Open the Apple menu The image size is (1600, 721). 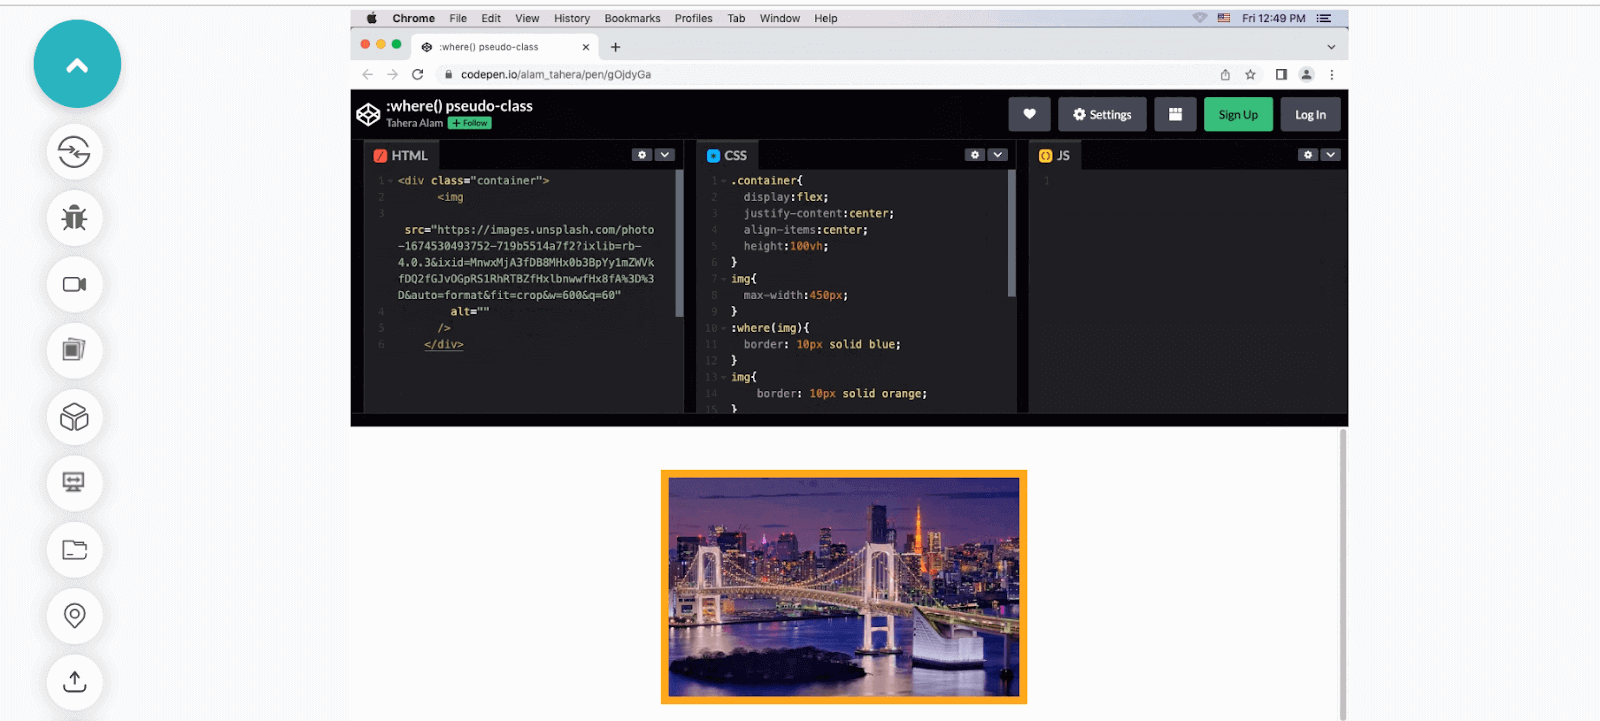(371, 18)
